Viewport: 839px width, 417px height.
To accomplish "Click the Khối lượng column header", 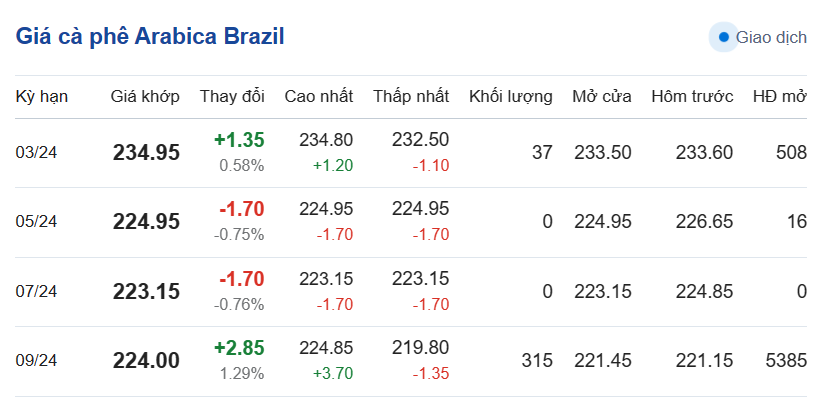I will click(510, 97).
